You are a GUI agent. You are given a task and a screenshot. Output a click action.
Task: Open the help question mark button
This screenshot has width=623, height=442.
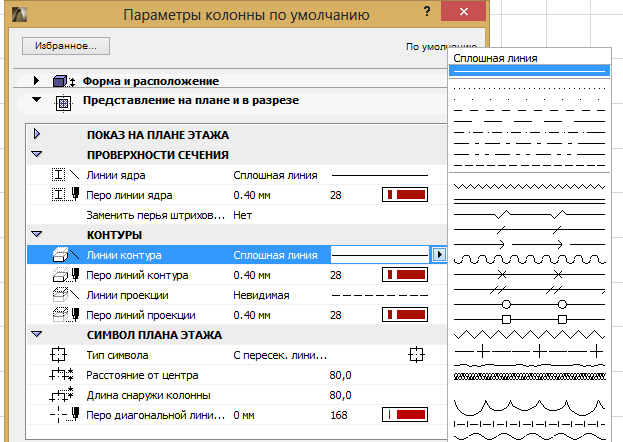tap(427, 12)
